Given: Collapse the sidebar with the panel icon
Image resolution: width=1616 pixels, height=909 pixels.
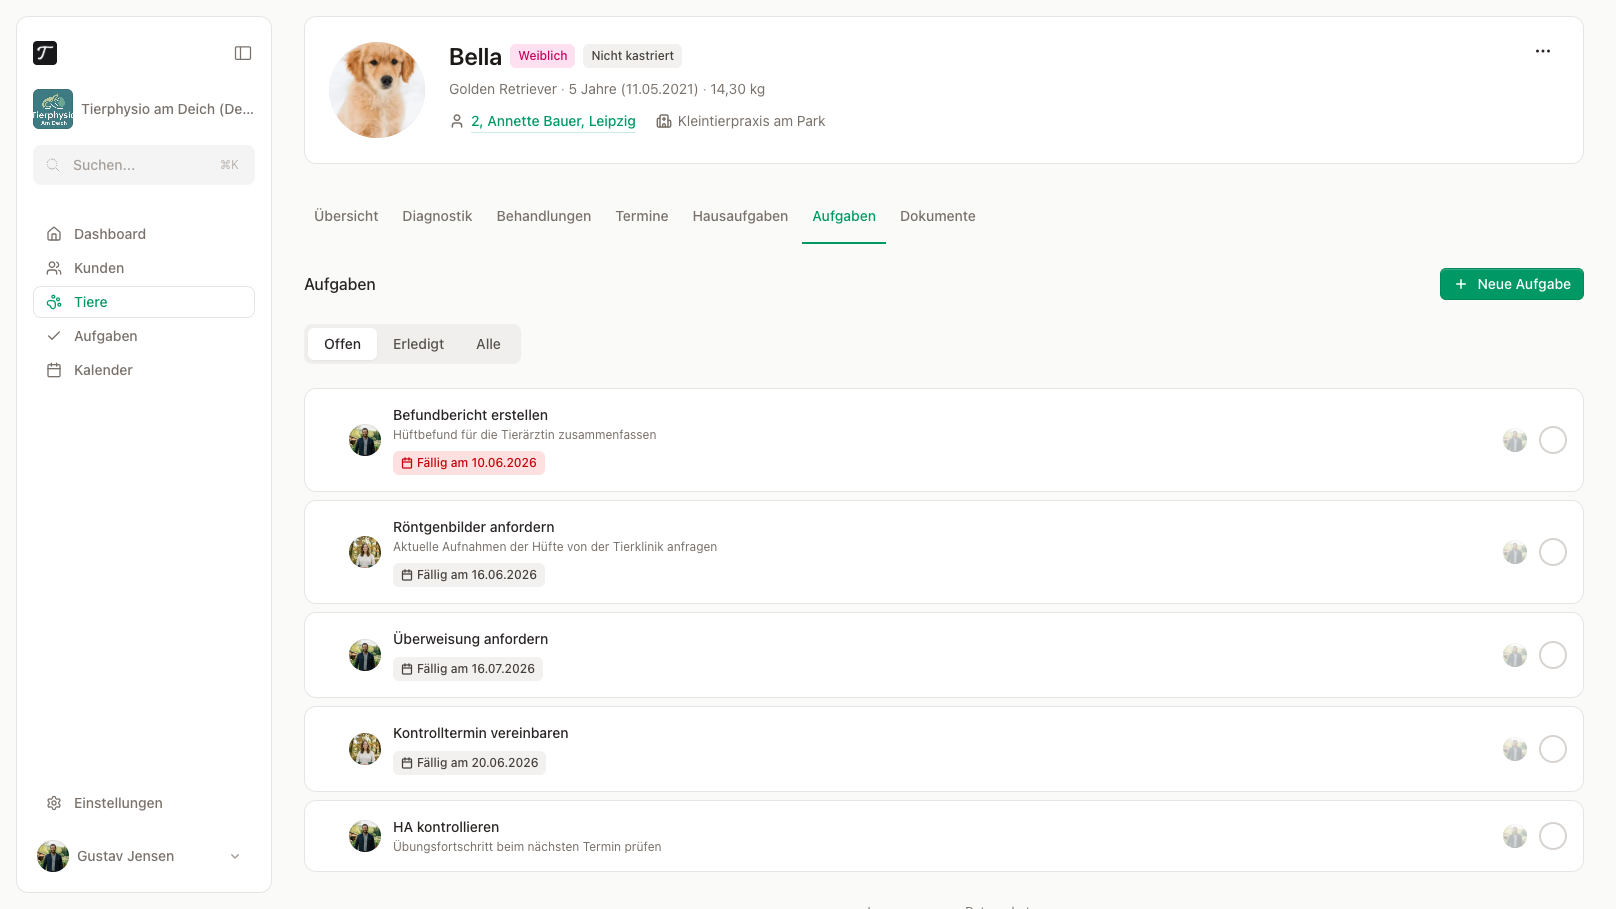Looking at the screenshot, I should click(243, 53).
